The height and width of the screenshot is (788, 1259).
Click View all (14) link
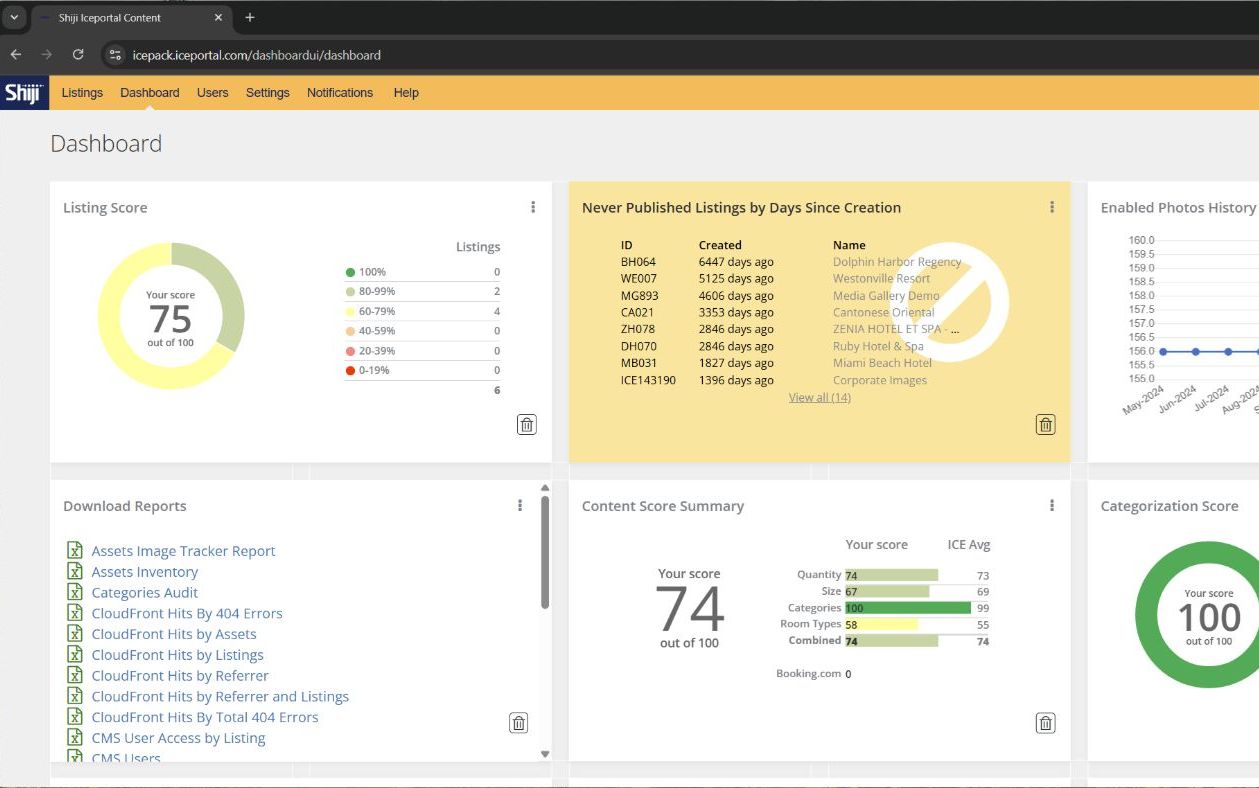(819, 398)
